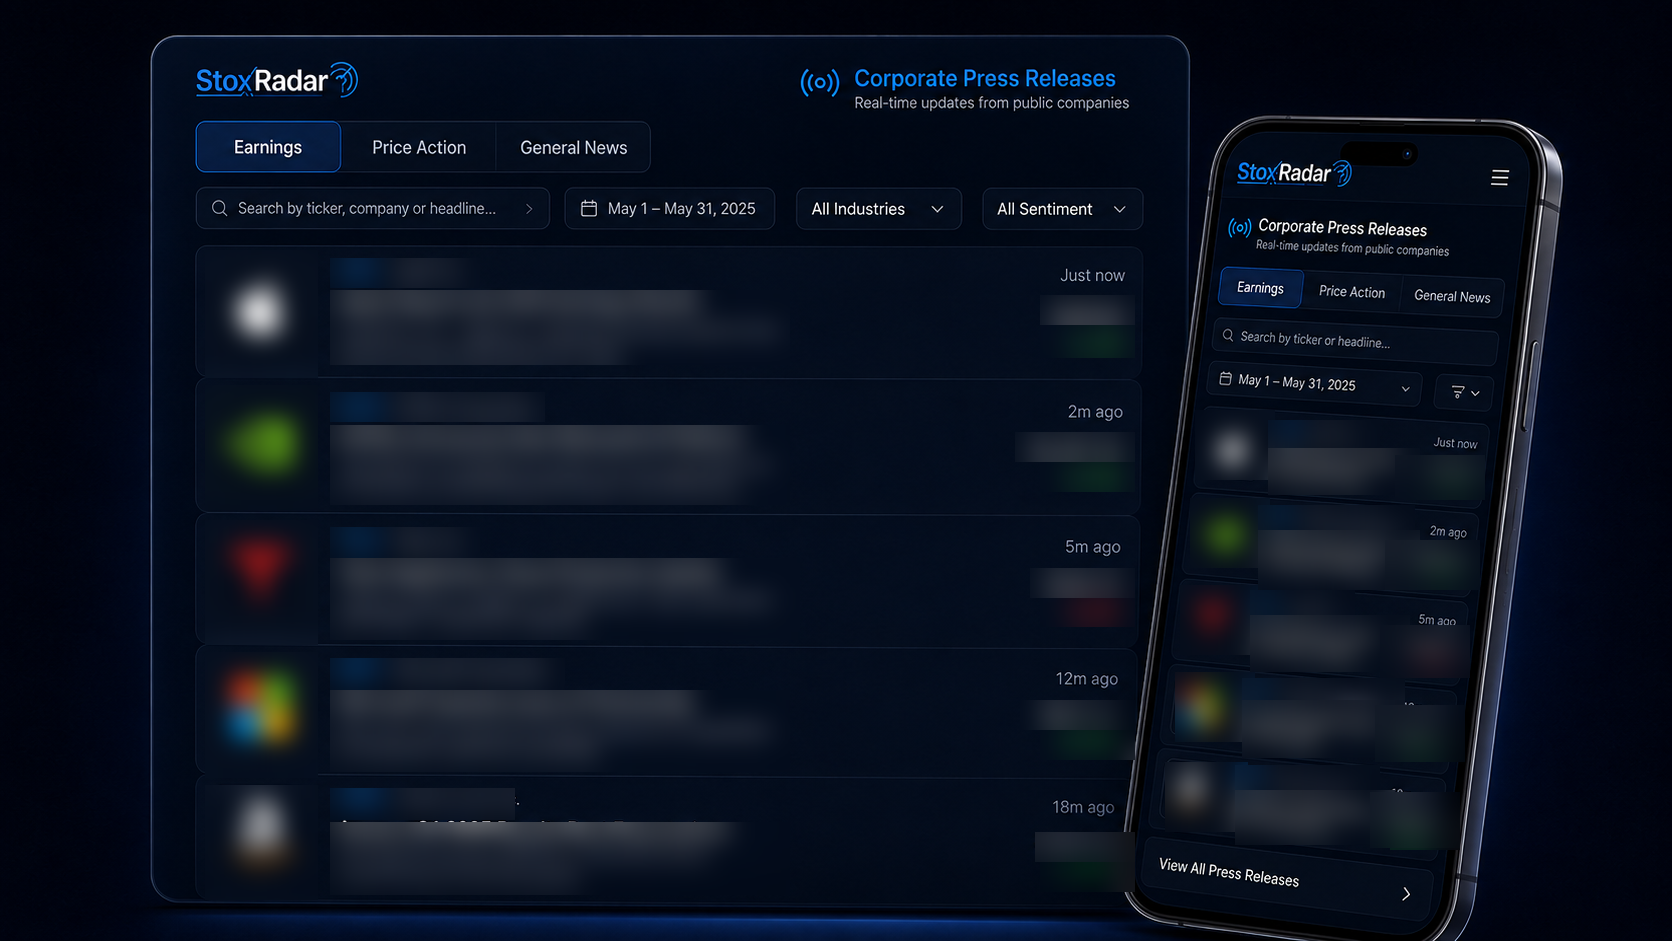Click the chevron arrow next to View All Press Releases
The width and height of the screenshot is (1672, 941).
click(1406, 893)
